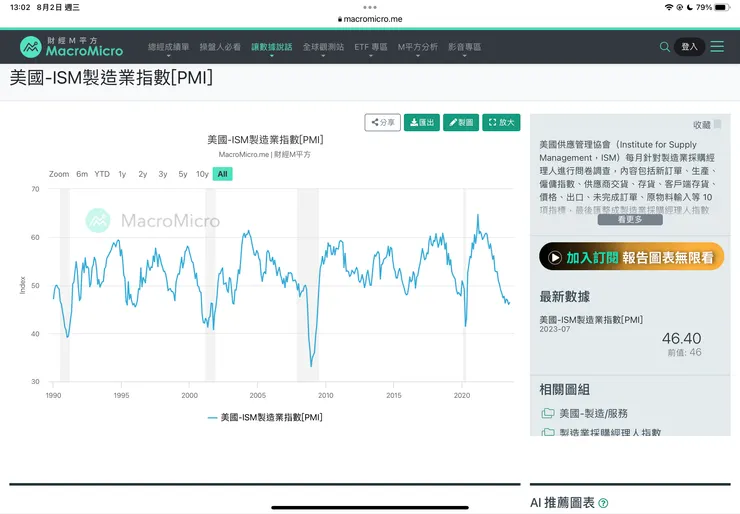Expand description with 看更多

click(630, 219)
